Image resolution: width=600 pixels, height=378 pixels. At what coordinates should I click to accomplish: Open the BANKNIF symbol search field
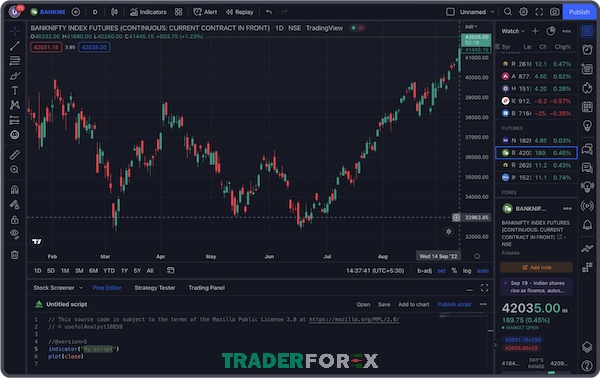[48, 12]
